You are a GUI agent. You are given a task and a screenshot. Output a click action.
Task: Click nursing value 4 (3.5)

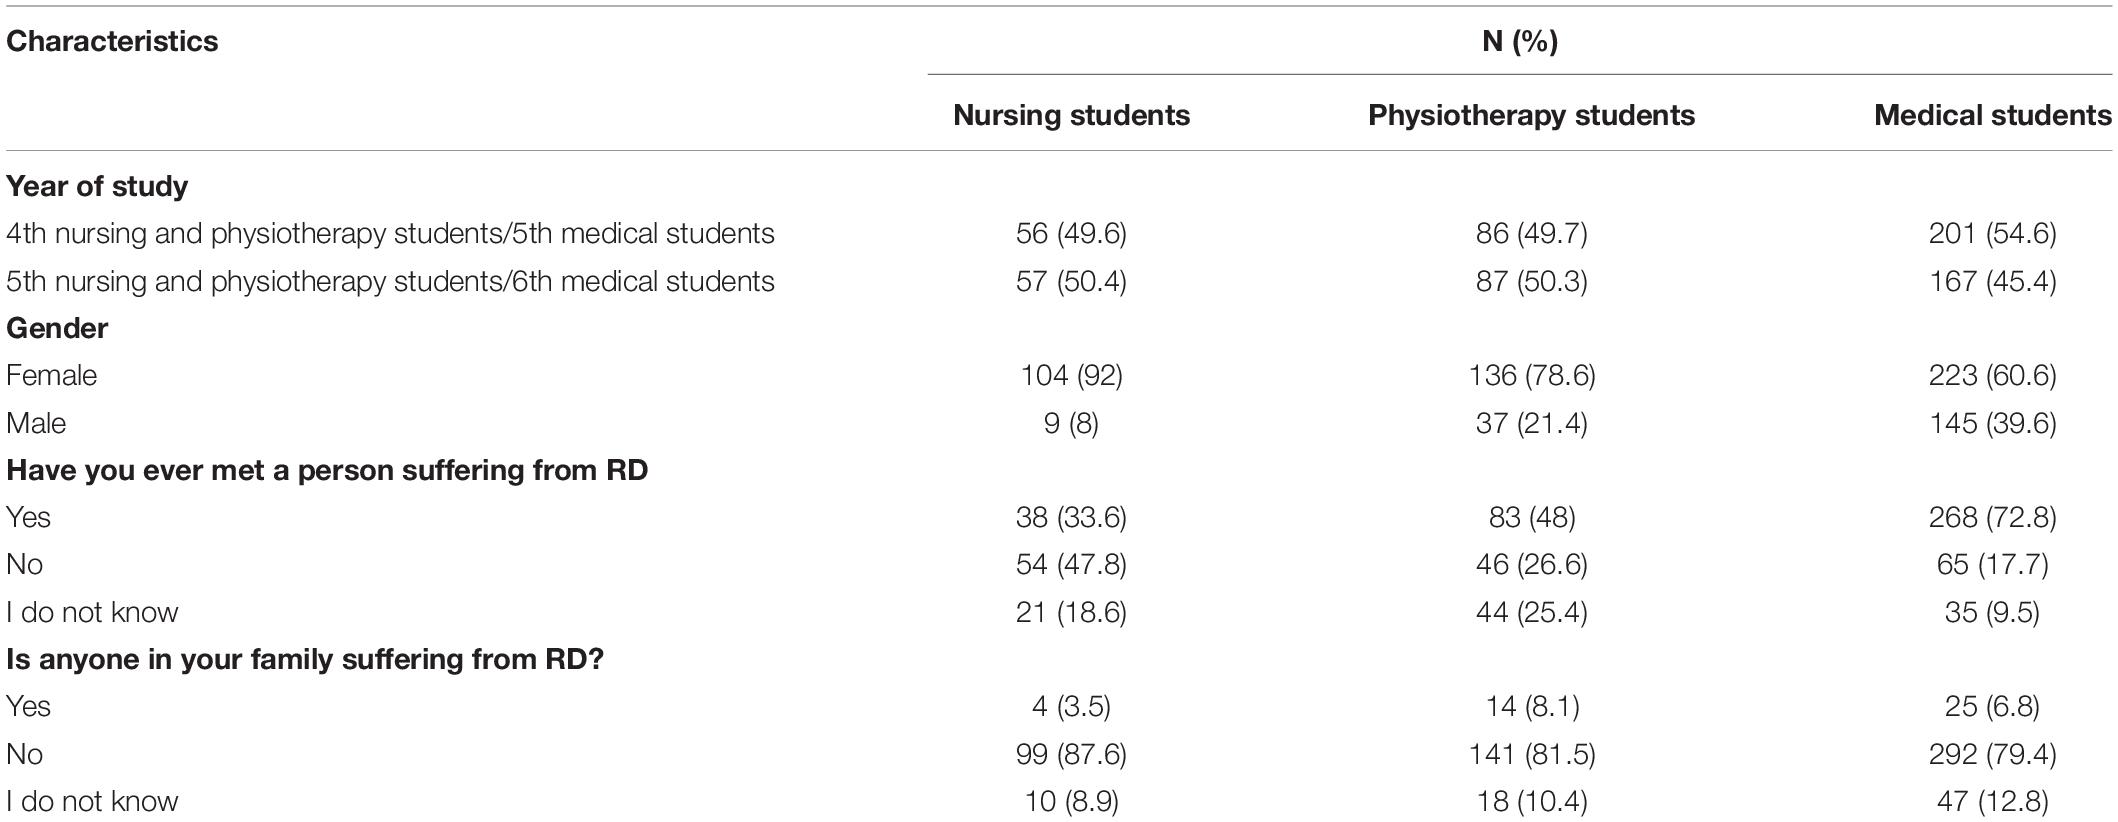(x=1071, y=706)
